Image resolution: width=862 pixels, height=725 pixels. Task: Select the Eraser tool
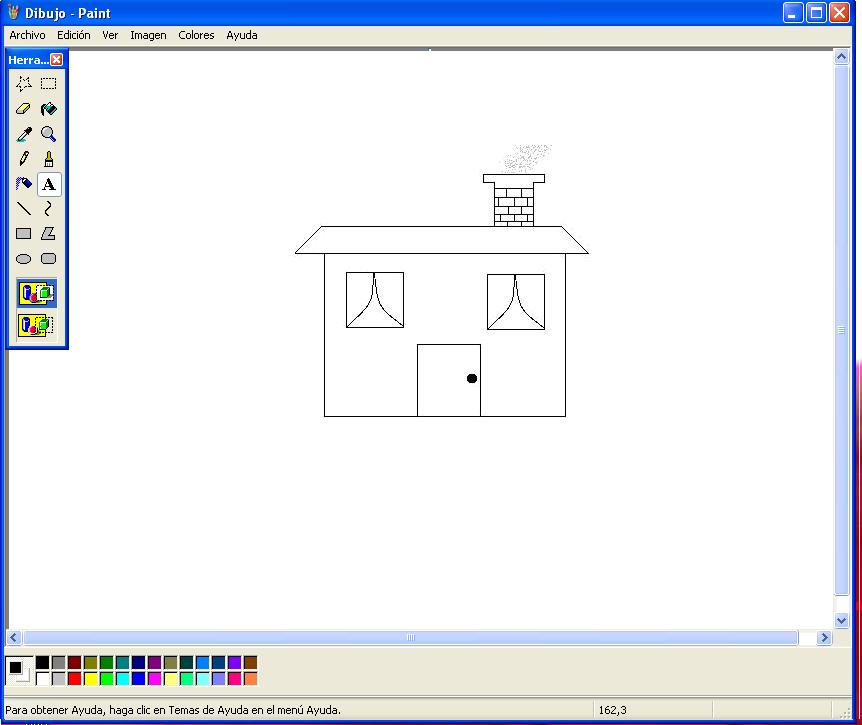(x=24, y=109)
